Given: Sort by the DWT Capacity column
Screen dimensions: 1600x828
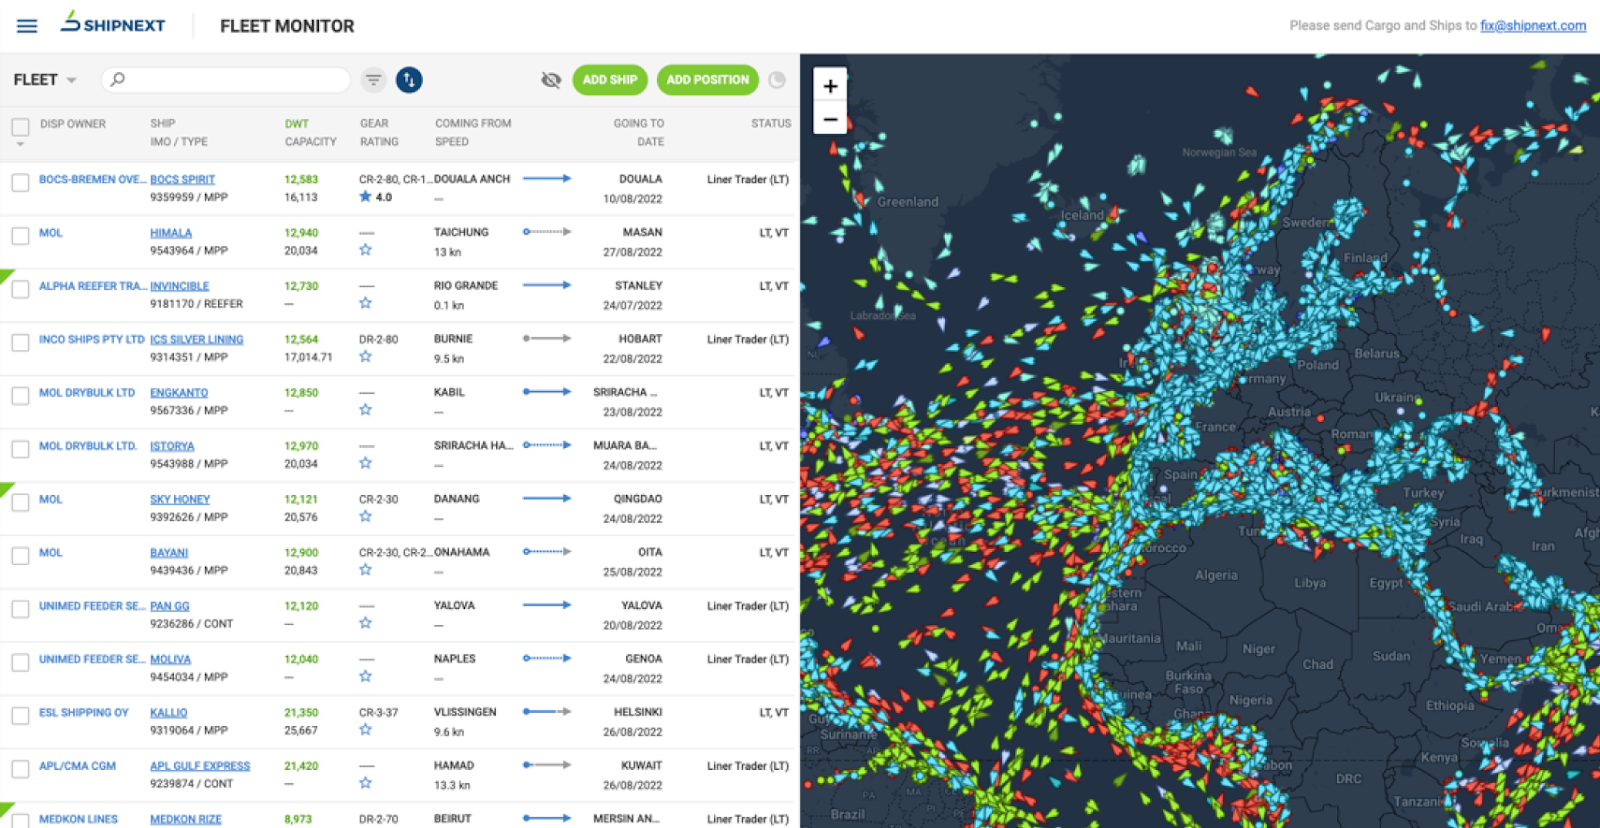Looking at the screenshot, I should coord(310,133).
